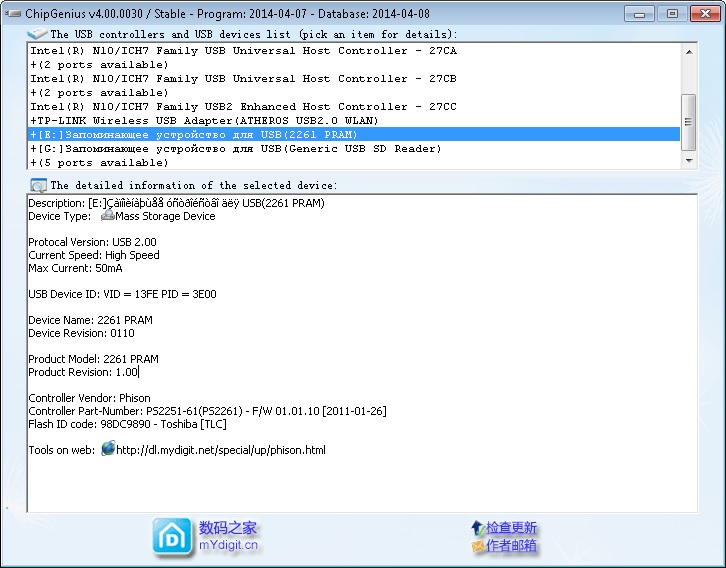Click the device list scroll down arrow
The height and width of the screenshot is (568, 726).
(689, 161)
